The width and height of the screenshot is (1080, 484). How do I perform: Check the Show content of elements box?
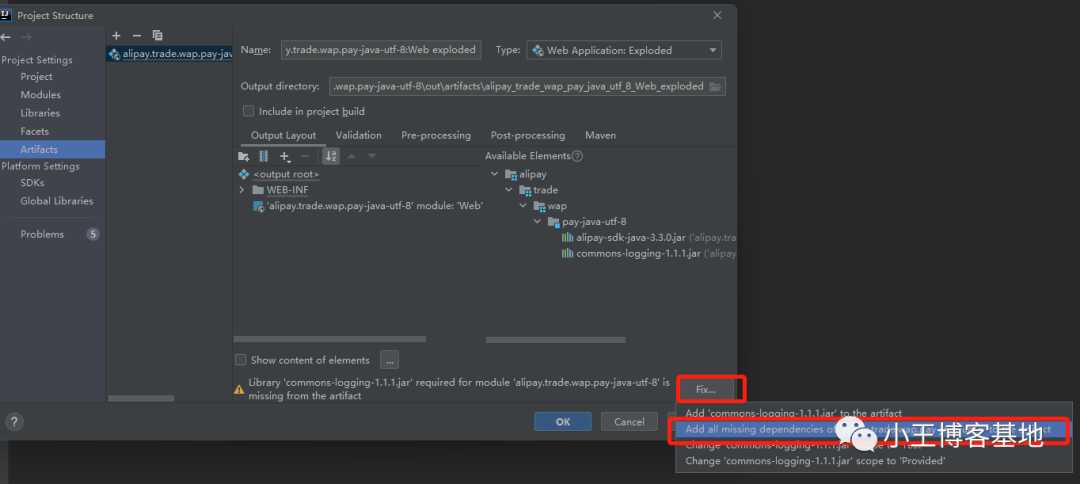tap(240, 360)
